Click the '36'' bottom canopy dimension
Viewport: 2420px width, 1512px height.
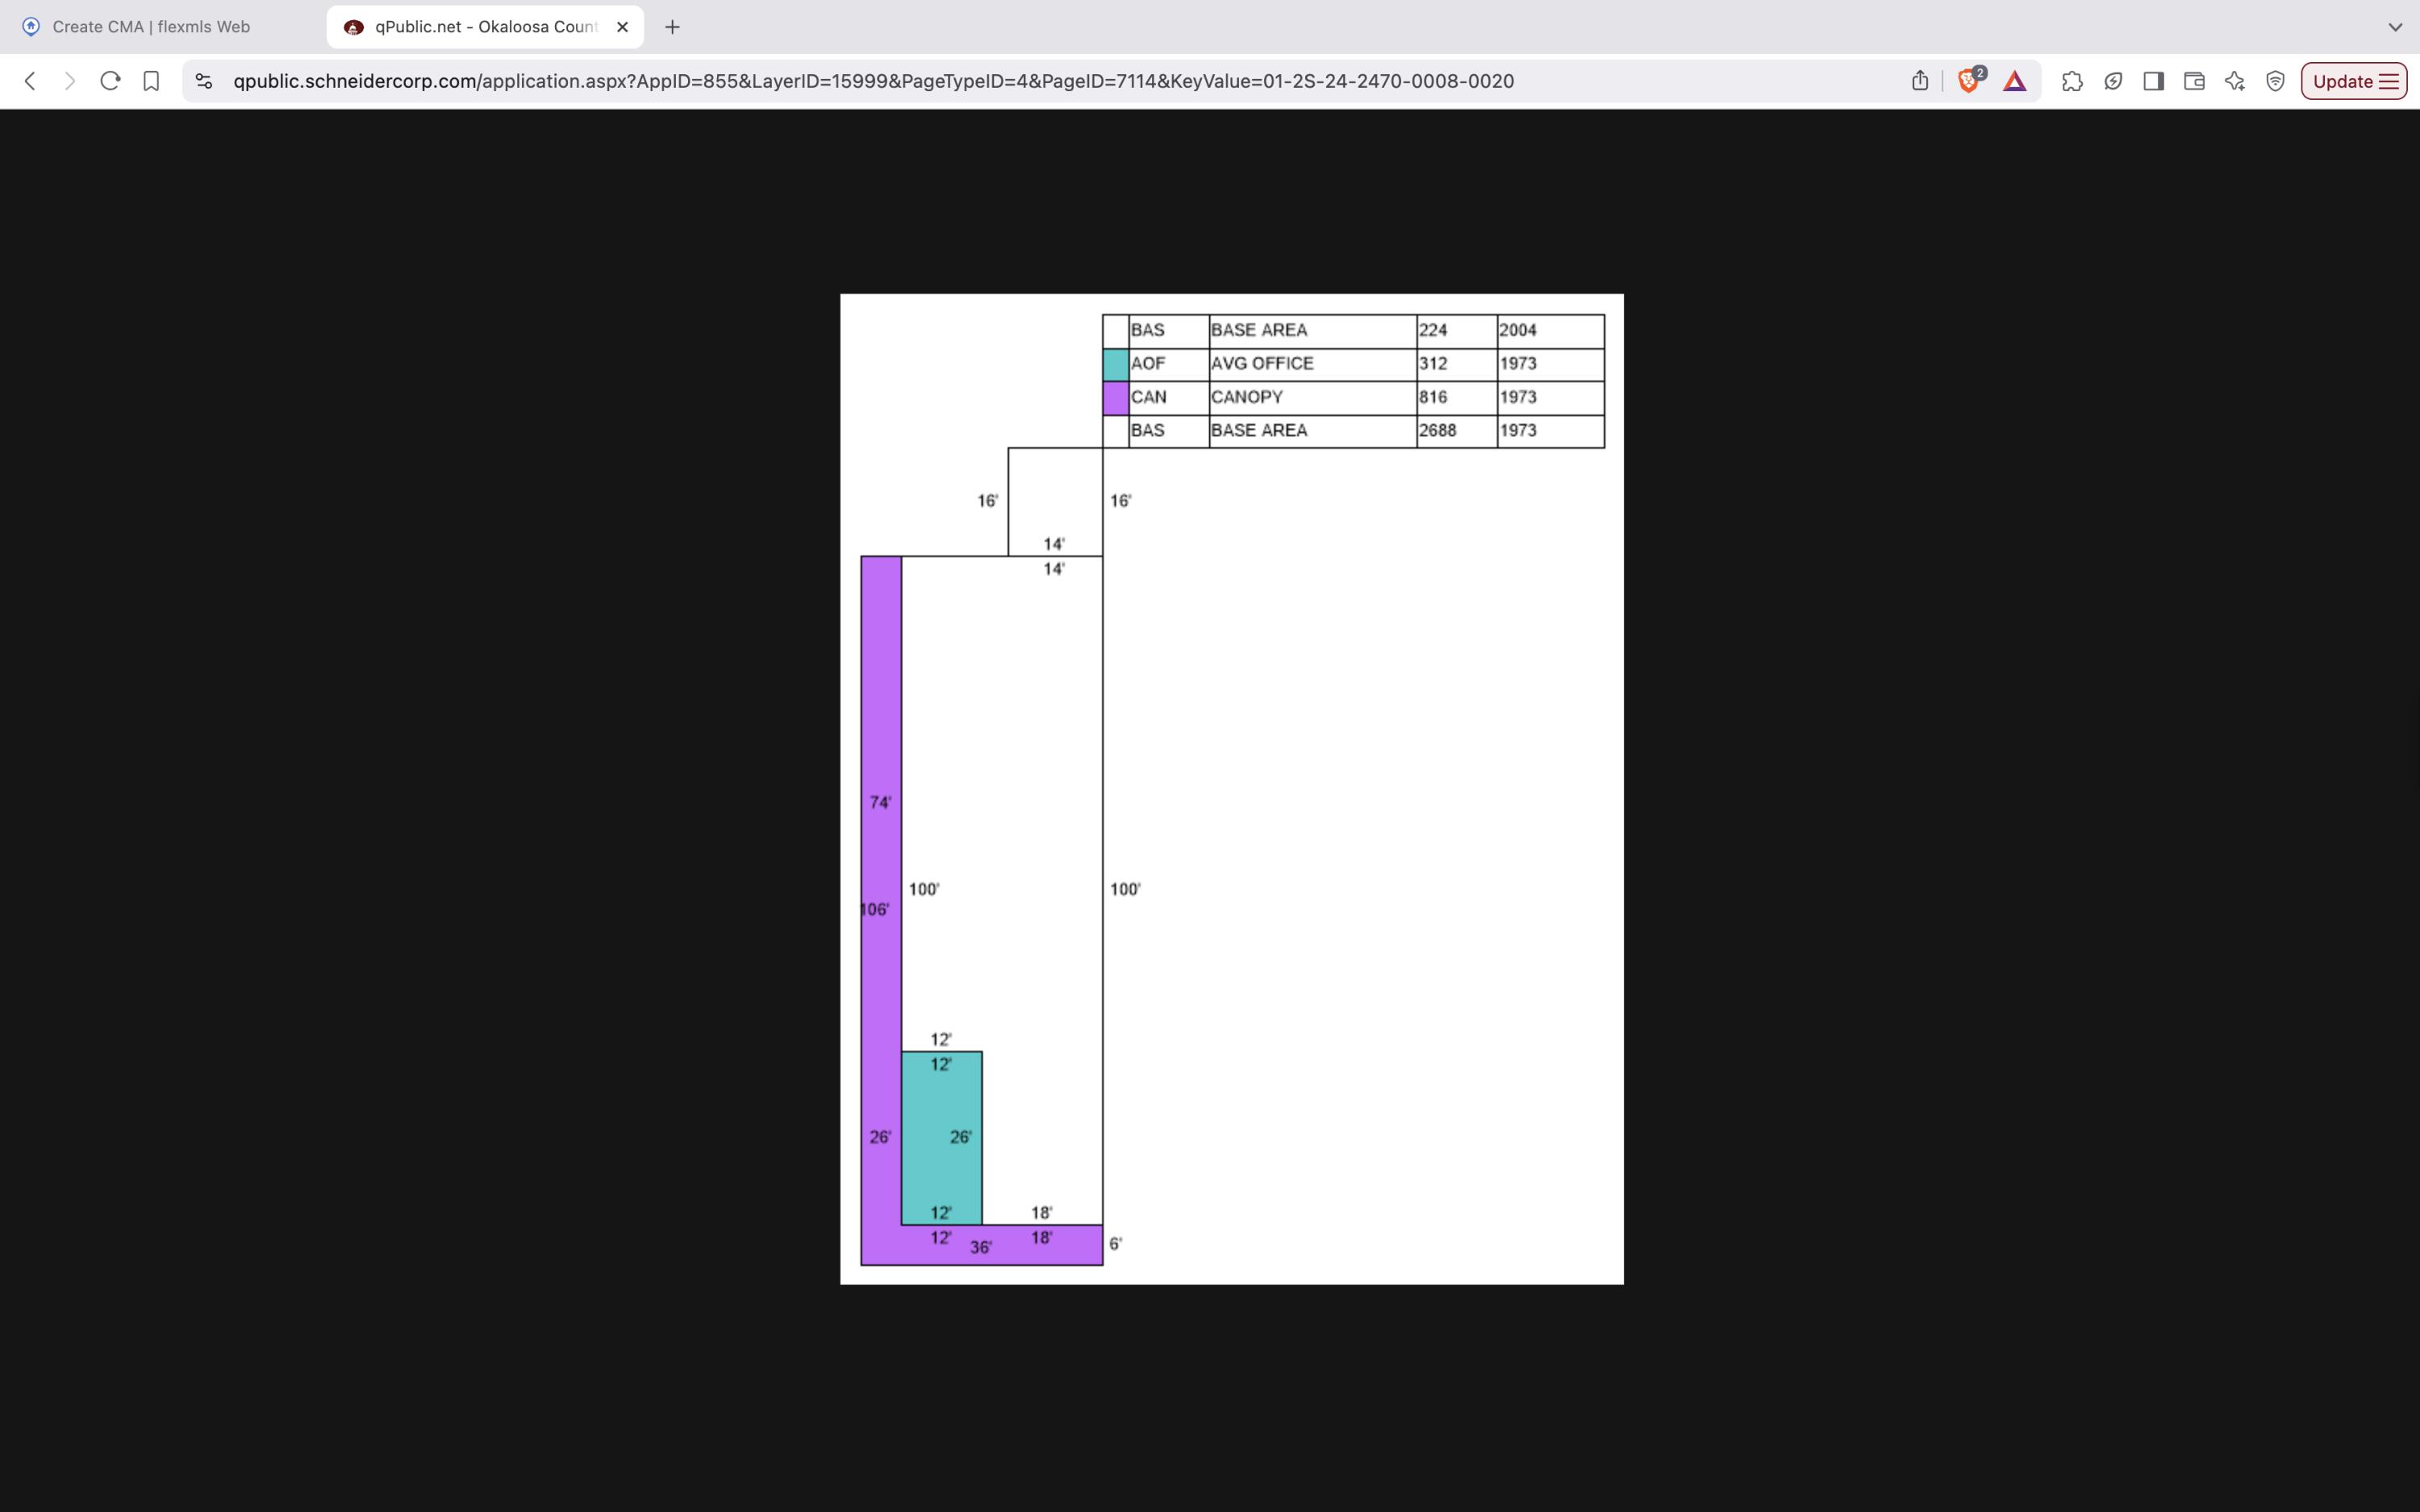click(x=981, y=1247)
